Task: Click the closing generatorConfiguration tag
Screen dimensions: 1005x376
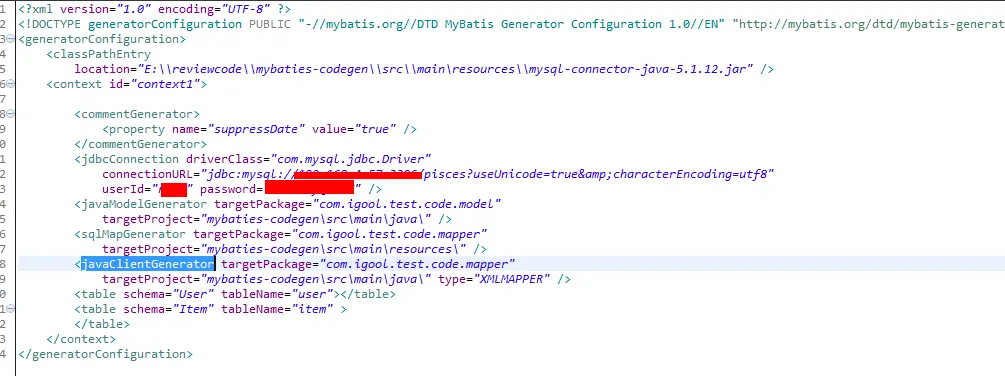Action: (106, 354)
